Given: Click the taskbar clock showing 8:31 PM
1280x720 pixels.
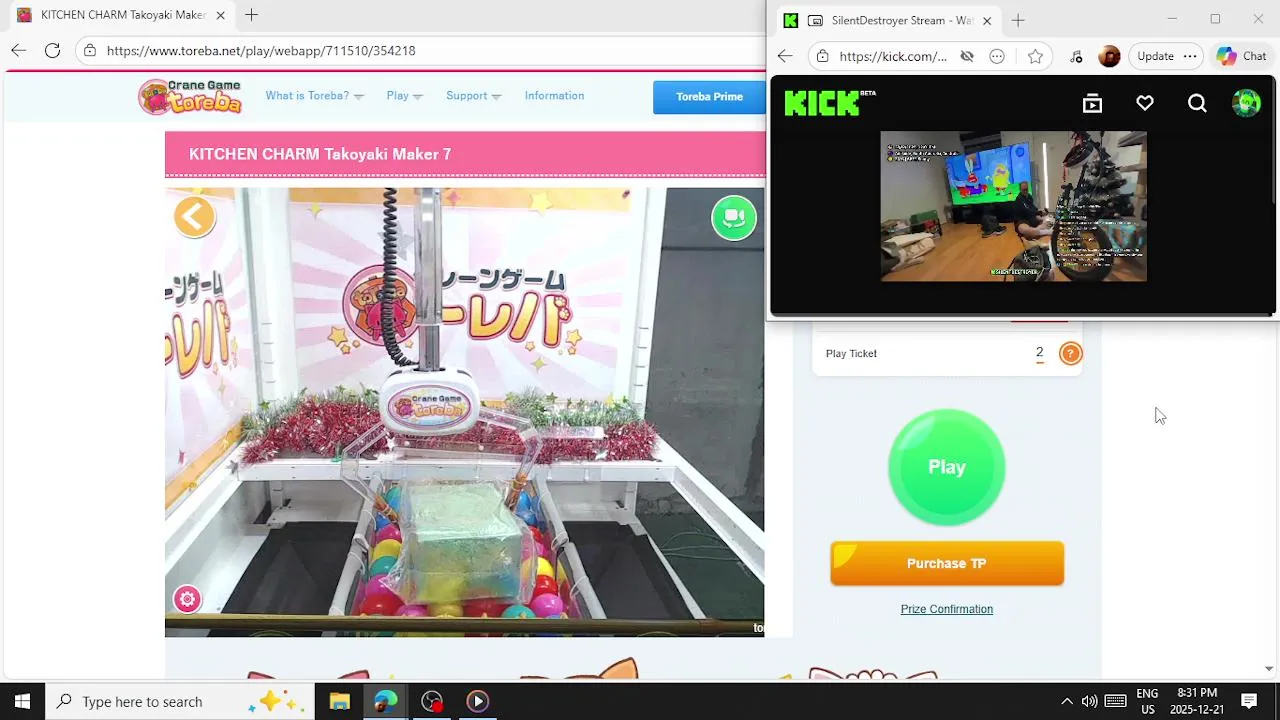Looking at the screenshot, I should coord(1197,701).
